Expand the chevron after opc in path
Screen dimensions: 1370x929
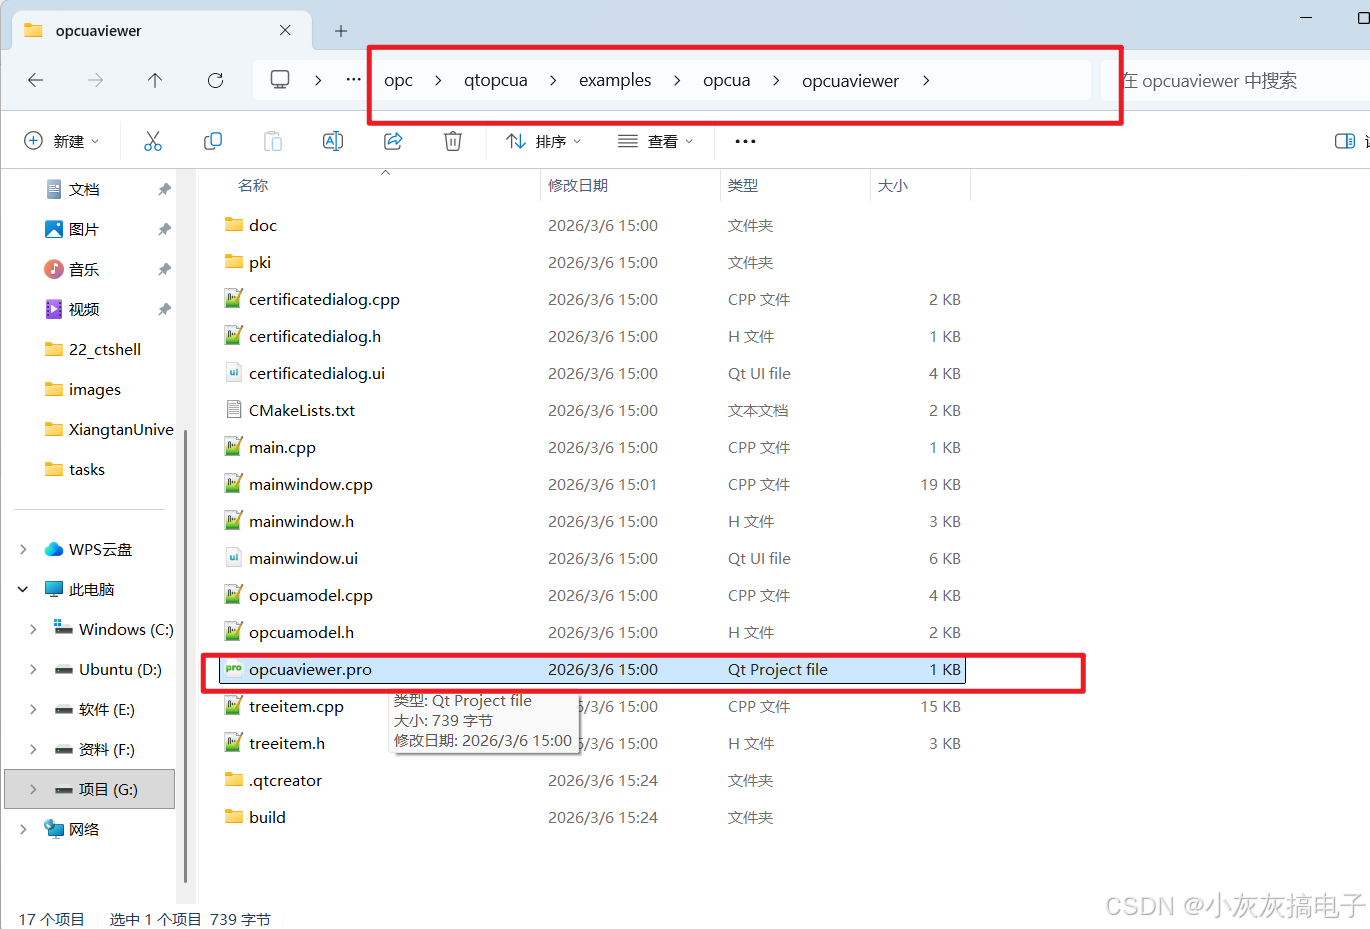pos(438,80)
